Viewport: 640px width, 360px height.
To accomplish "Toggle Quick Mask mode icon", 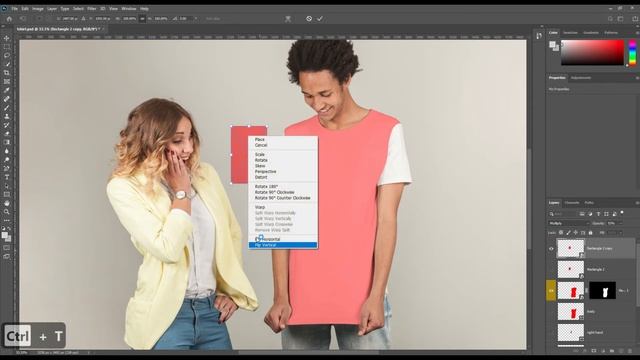I will (x=7, y=248).
